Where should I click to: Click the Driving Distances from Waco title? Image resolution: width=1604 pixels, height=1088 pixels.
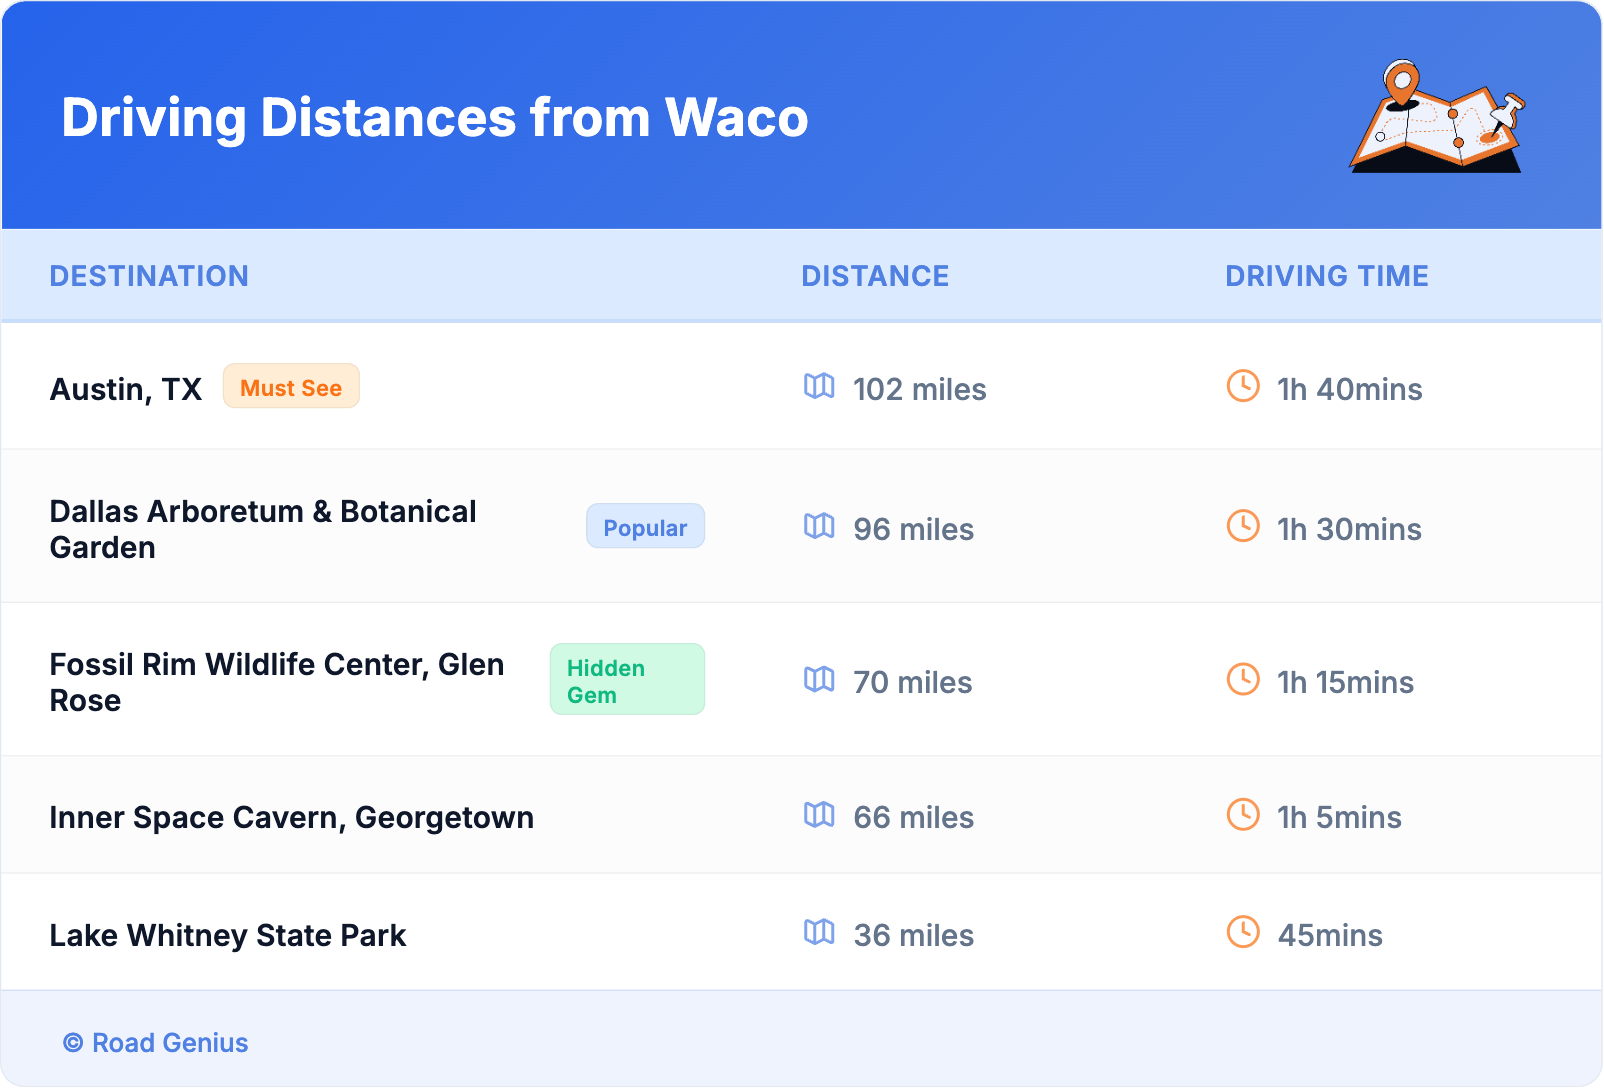(435, 118)
